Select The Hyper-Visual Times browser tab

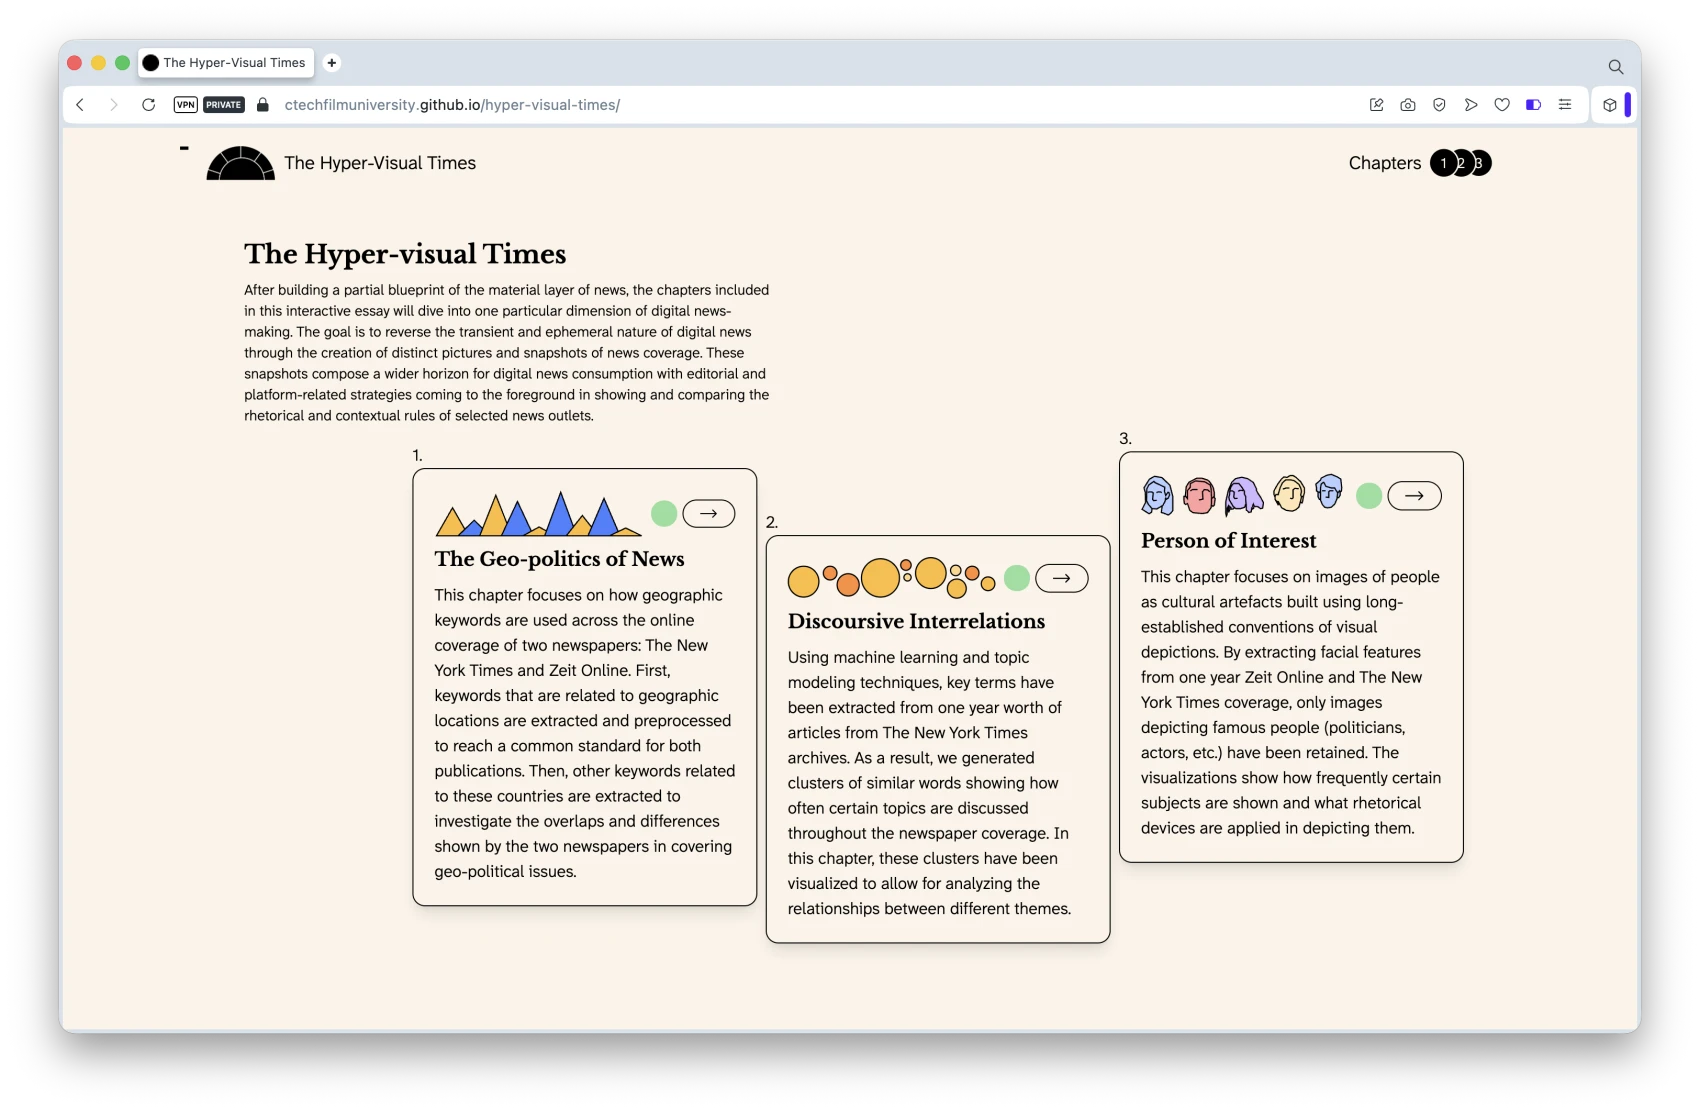coord(227,63)
